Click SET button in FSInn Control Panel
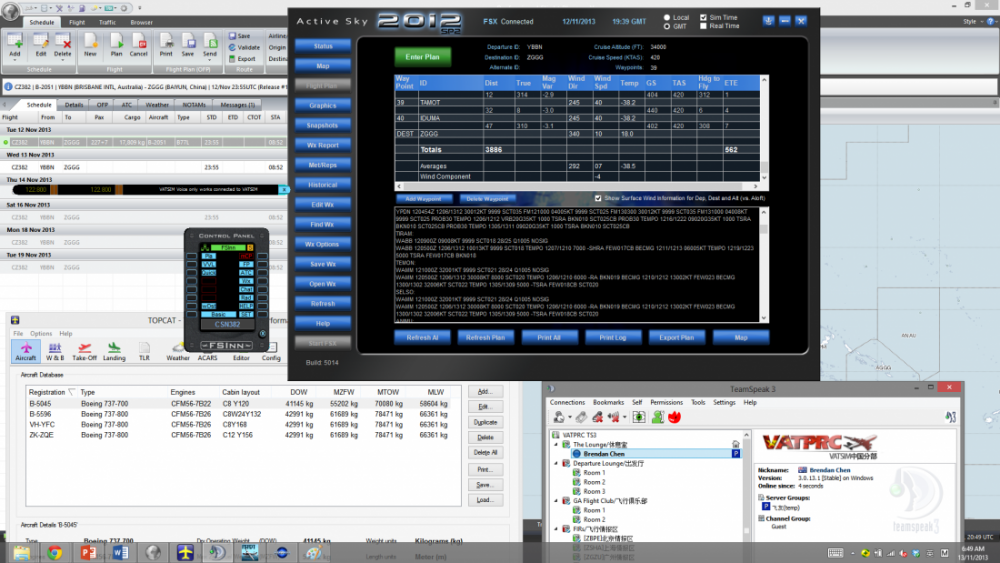This screenshot has width=1000, height=563. (x=246, y=314)
